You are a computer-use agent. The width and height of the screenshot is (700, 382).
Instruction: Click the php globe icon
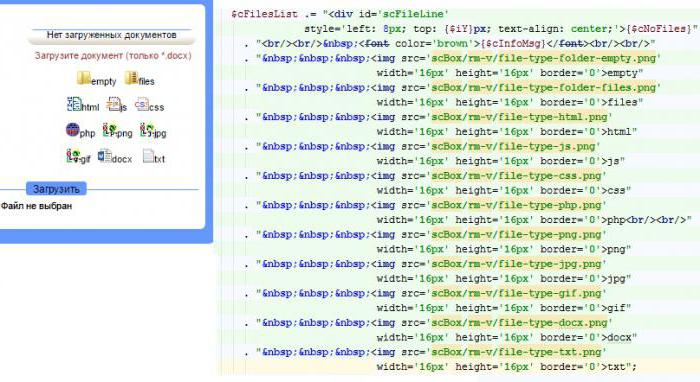pyautogui.click(x=72, y=130)
